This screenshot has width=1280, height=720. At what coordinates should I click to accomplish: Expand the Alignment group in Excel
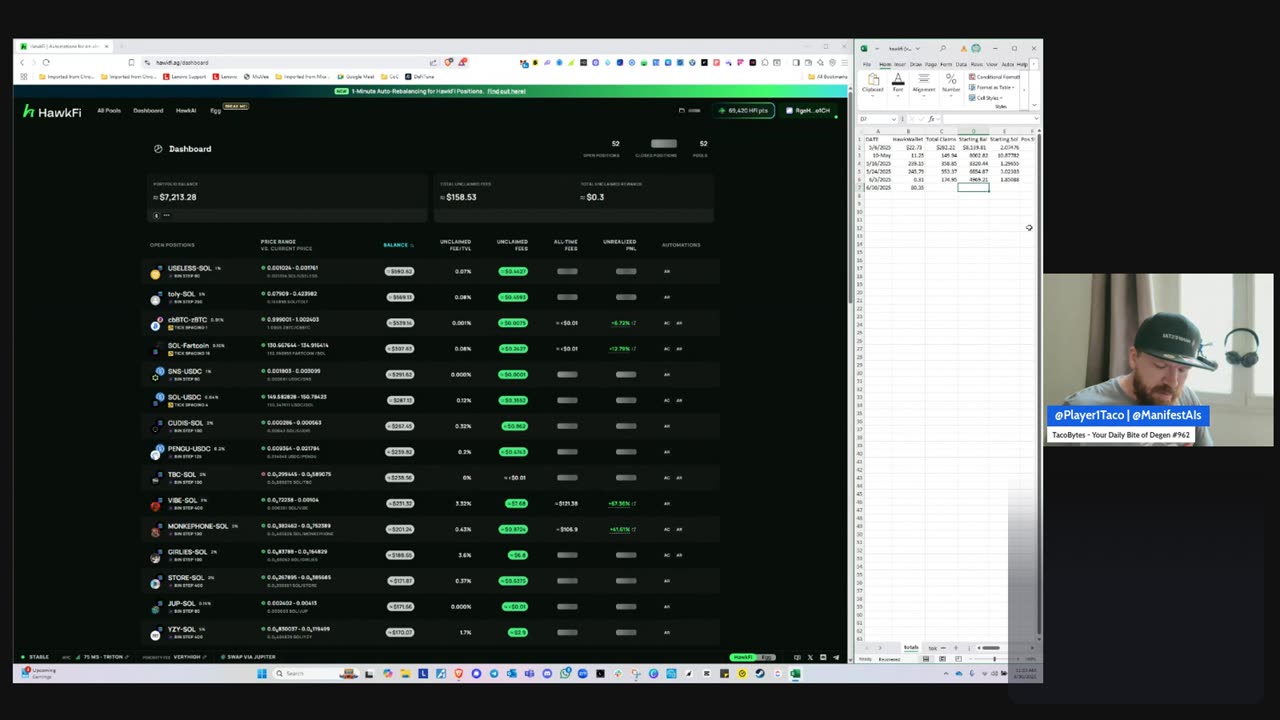pos(924,84)
